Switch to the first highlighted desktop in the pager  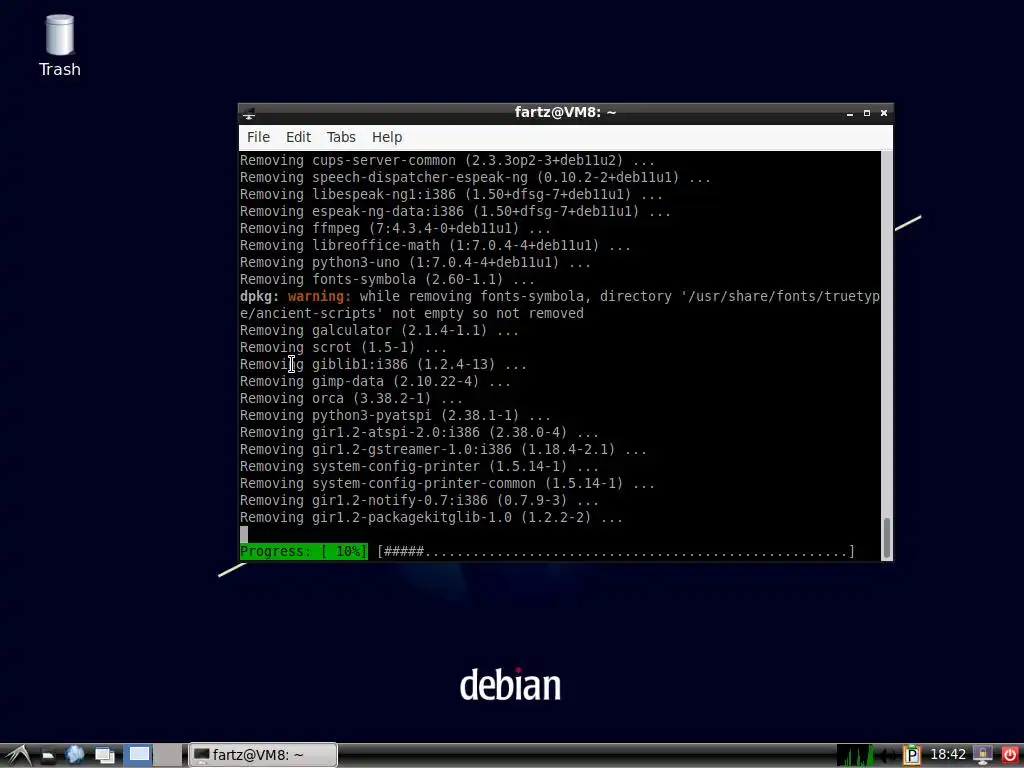tap(138, 755)
